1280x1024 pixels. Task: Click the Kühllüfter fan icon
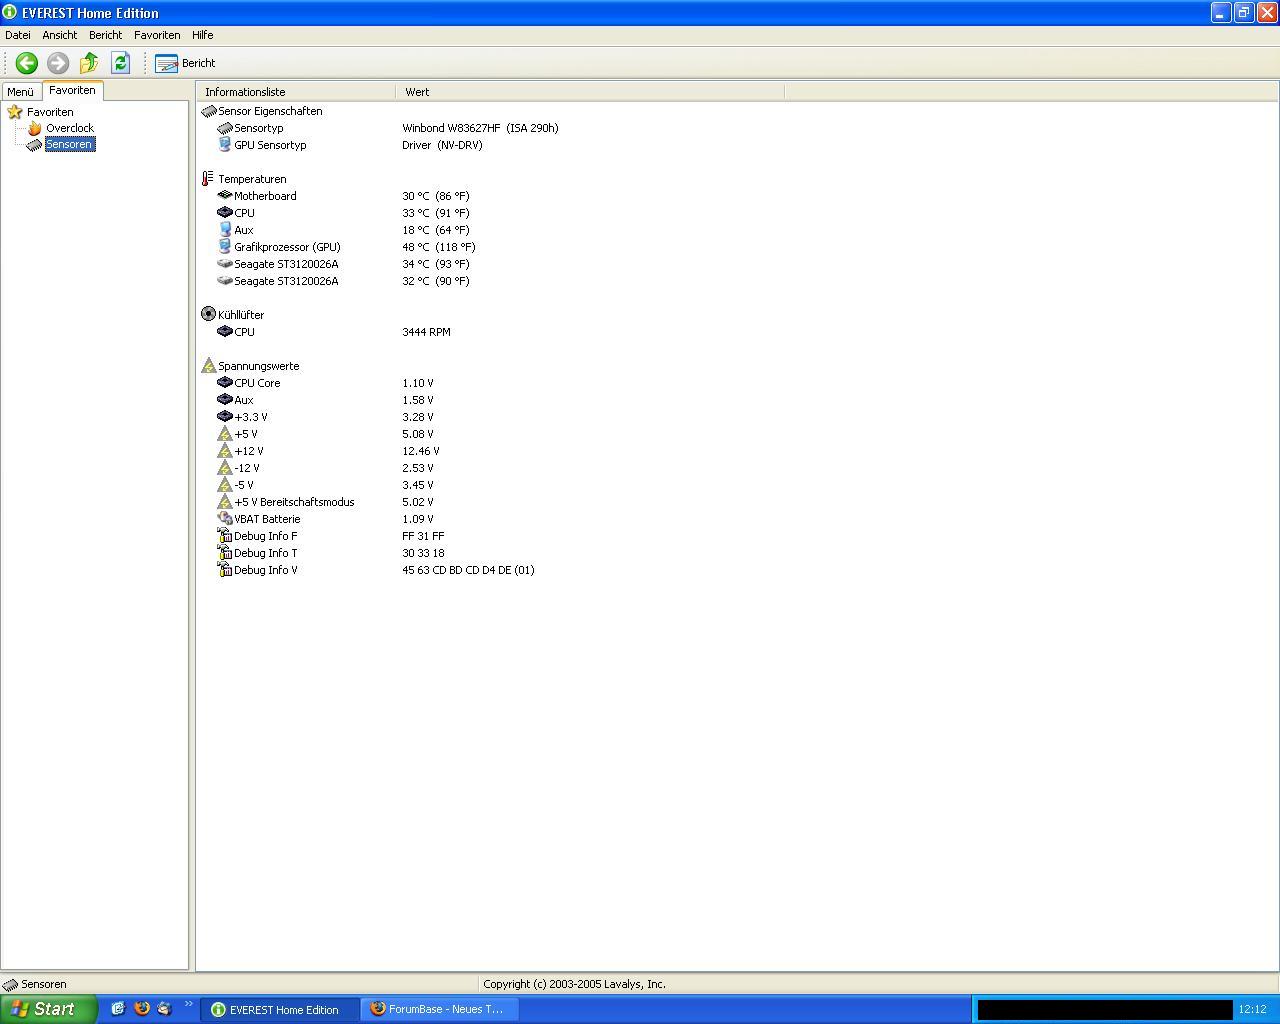(208, 314)
